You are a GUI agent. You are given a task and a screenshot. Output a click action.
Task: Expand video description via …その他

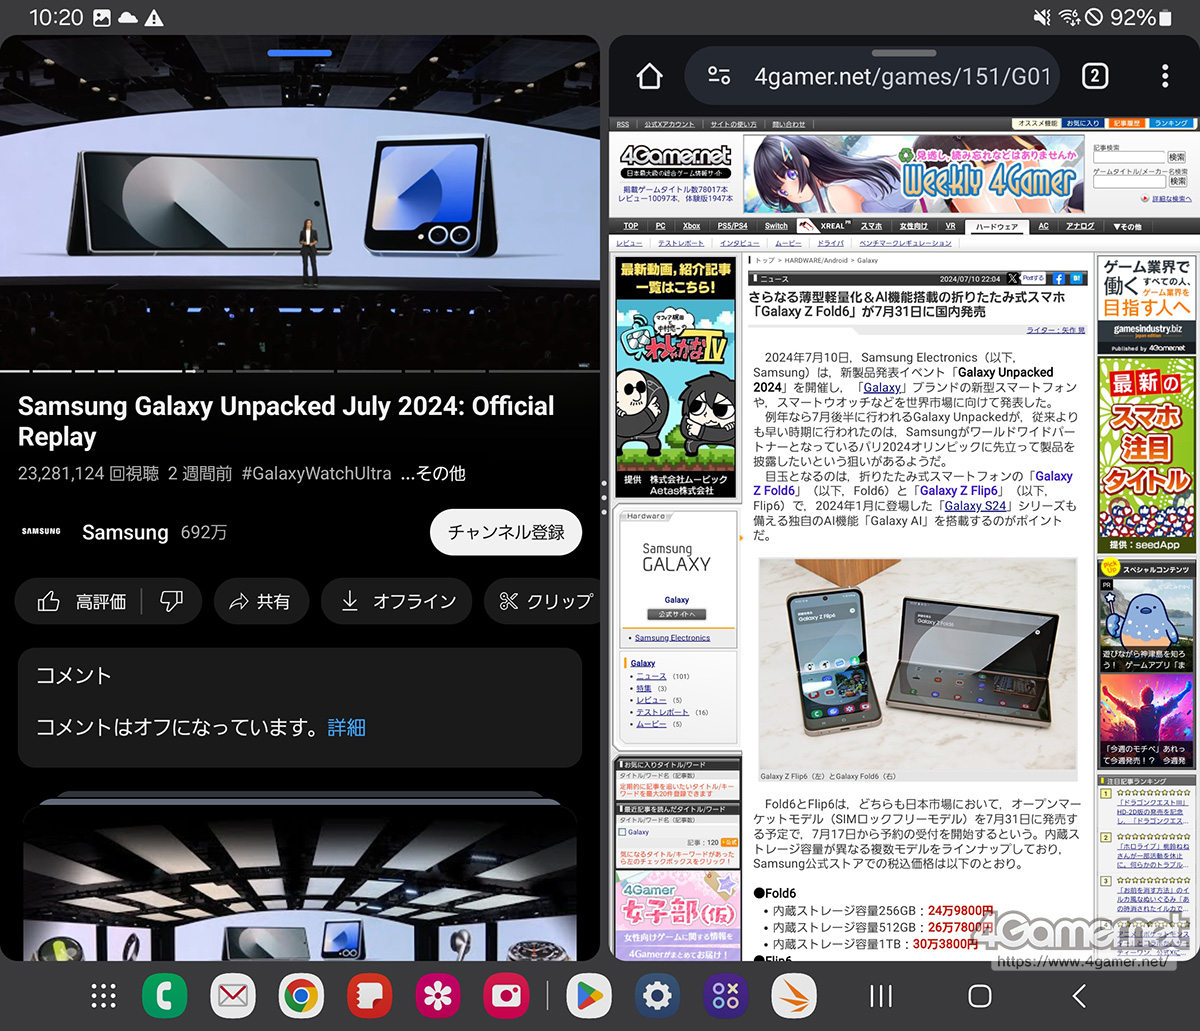pos(433,473)
